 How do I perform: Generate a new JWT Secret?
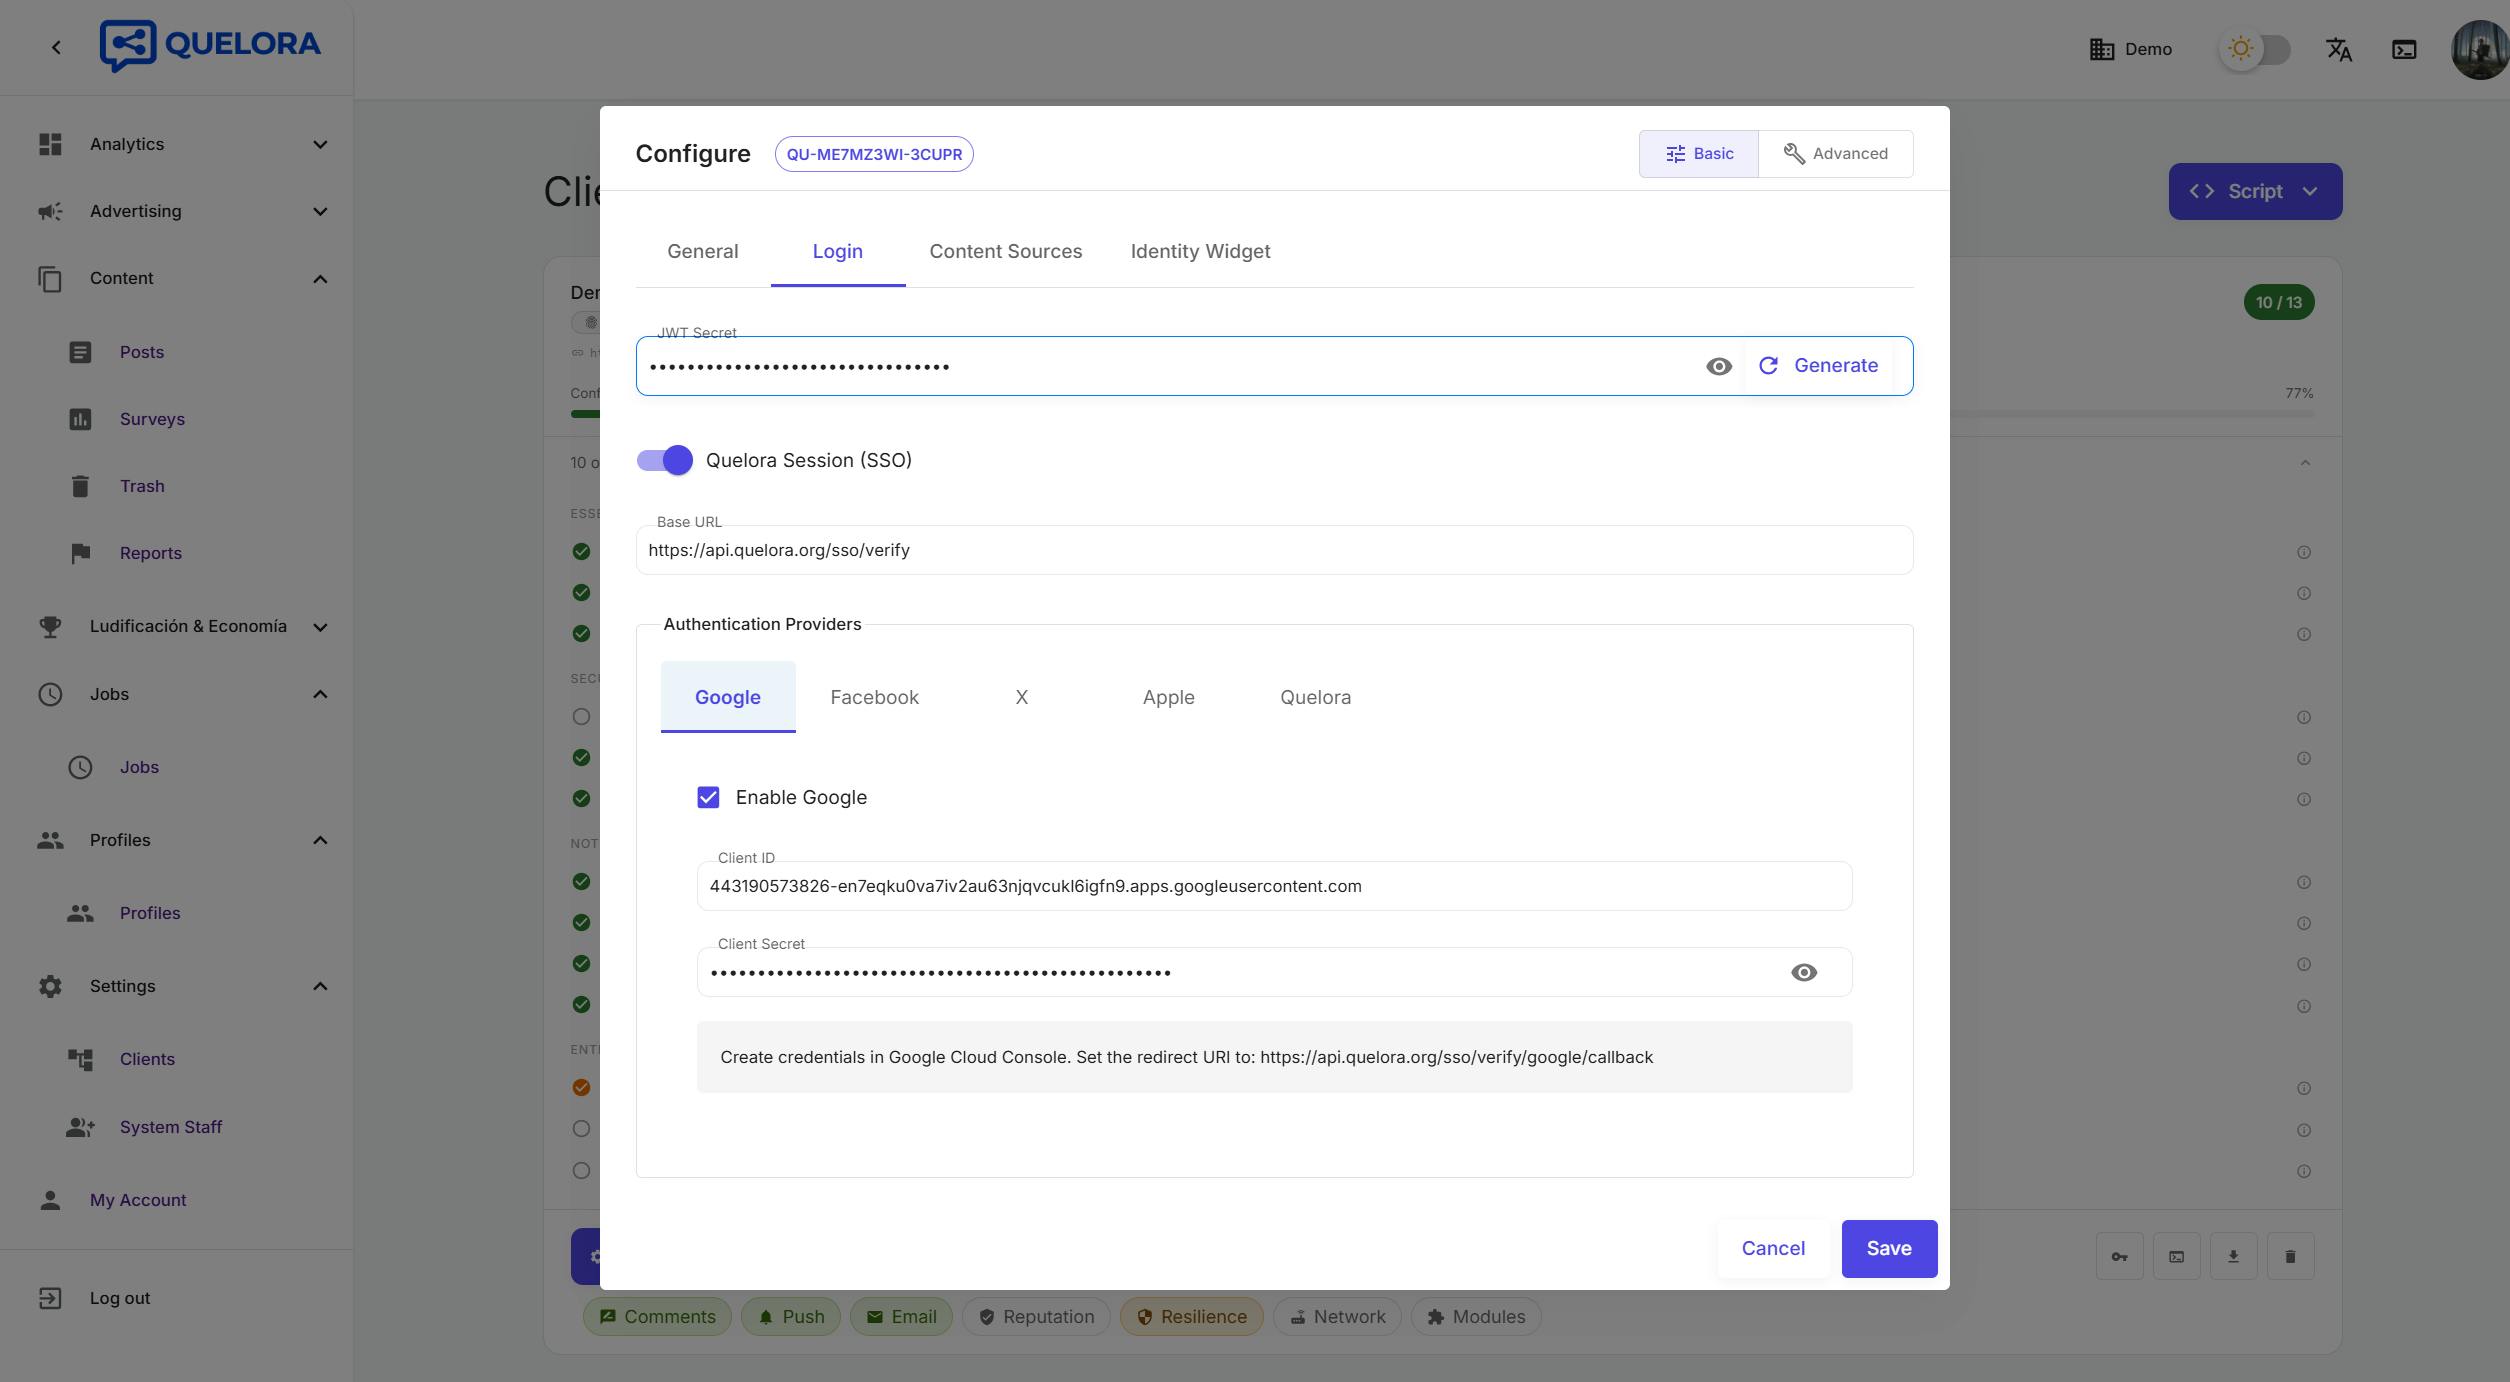pos(1819,366)
